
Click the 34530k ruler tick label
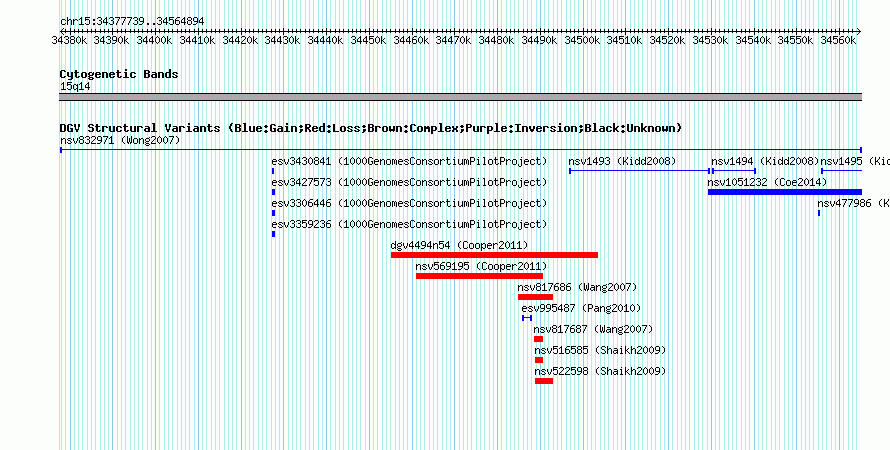tap(710, 41)
